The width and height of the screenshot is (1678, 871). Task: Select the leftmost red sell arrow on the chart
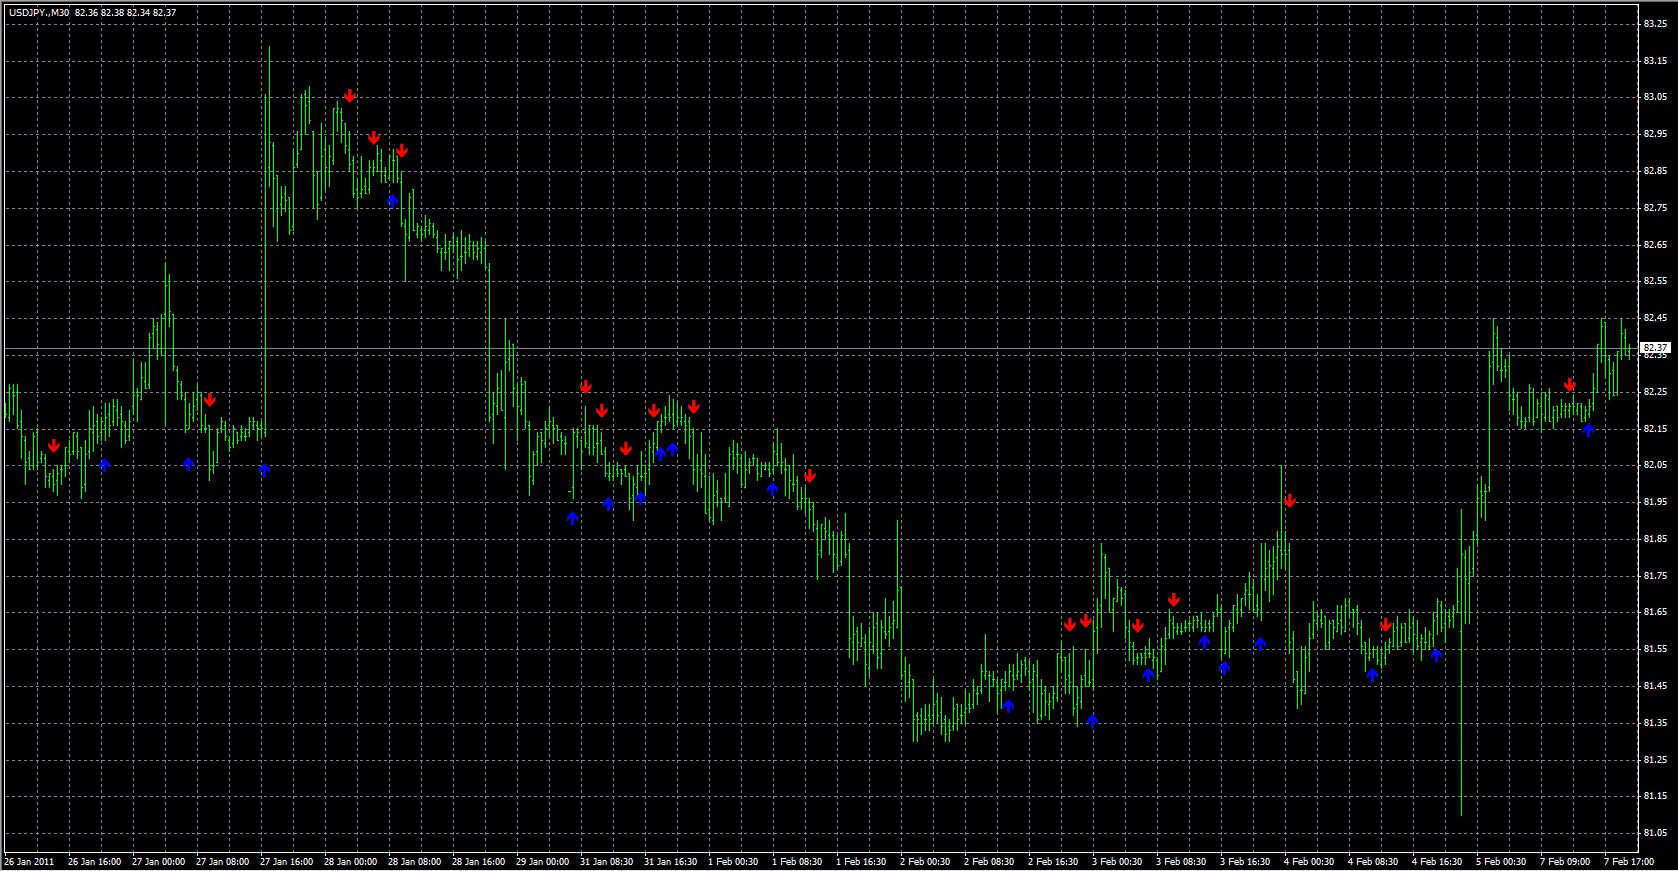pyautogui.click(x=53, y=446)
